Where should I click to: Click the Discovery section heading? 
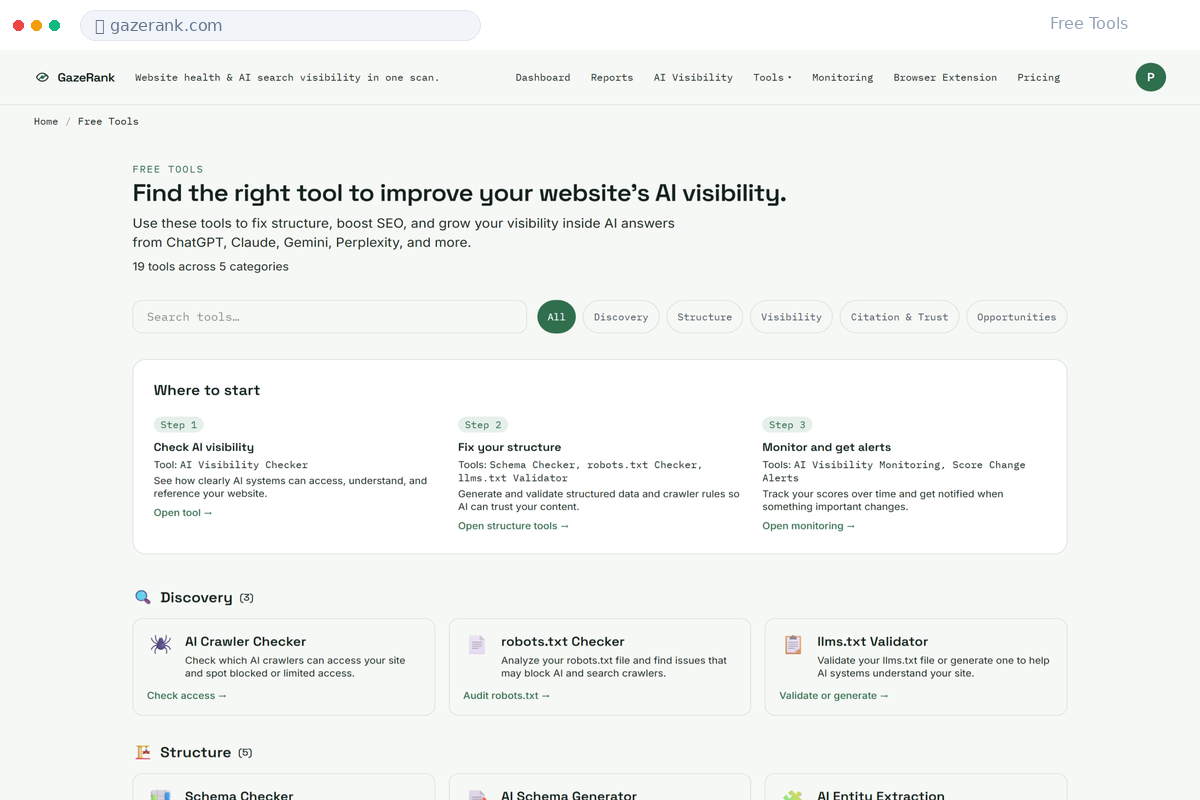pos(196,597)
